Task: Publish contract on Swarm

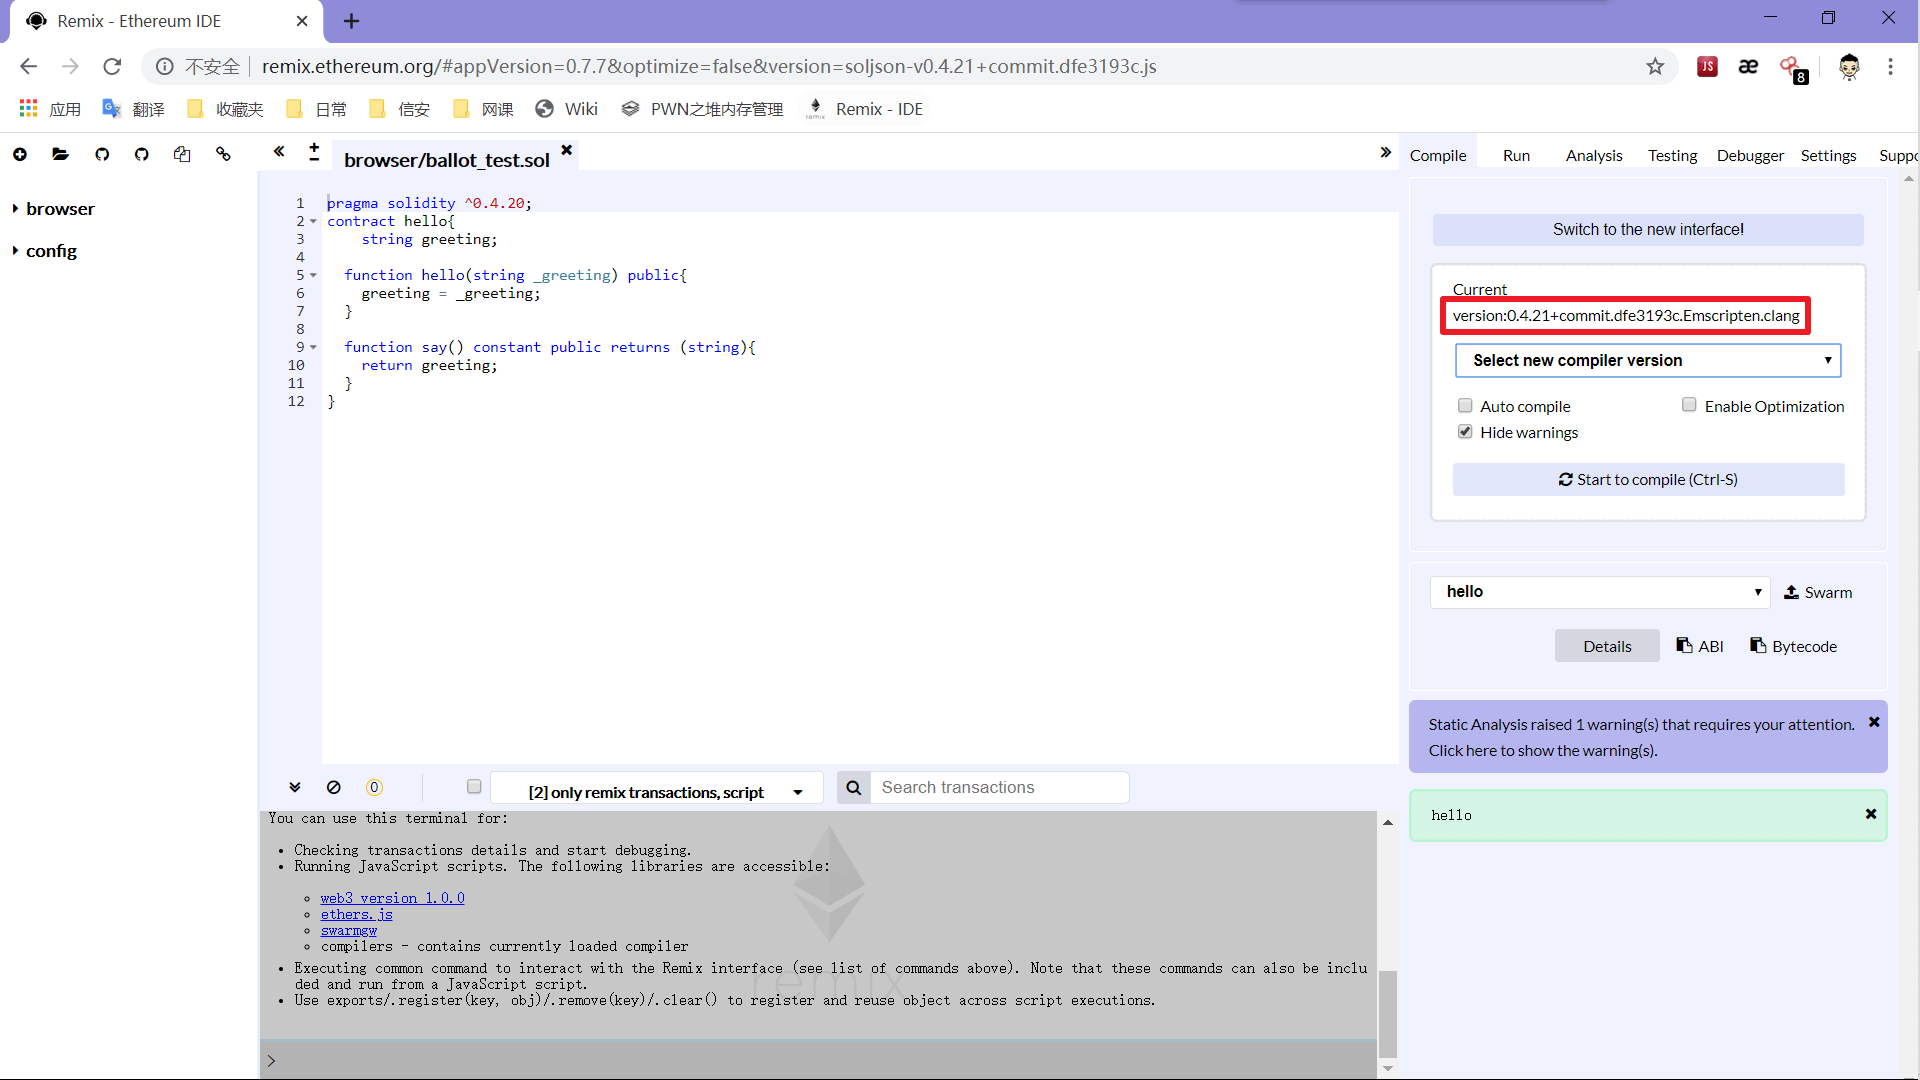Action: point(1818,592)
